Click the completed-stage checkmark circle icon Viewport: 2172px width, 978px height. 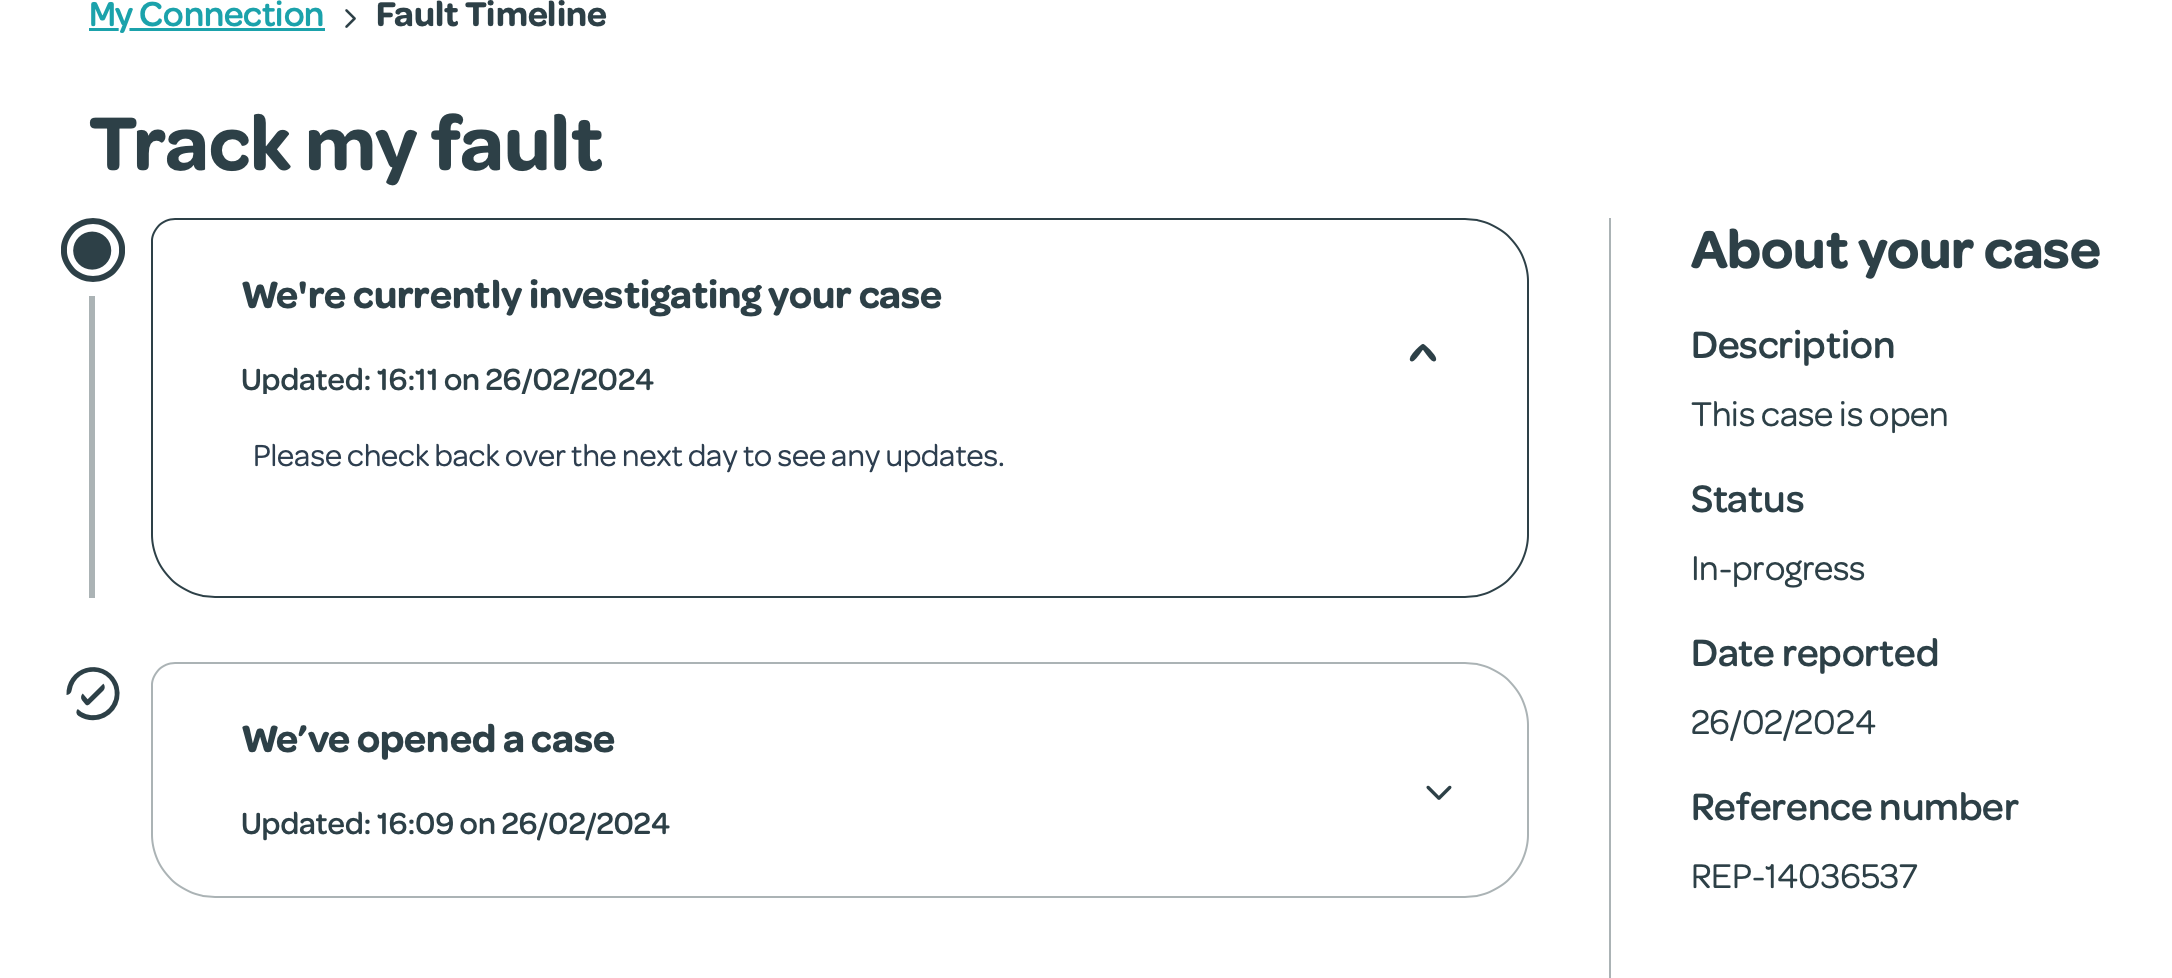click(x=93, y=694)
